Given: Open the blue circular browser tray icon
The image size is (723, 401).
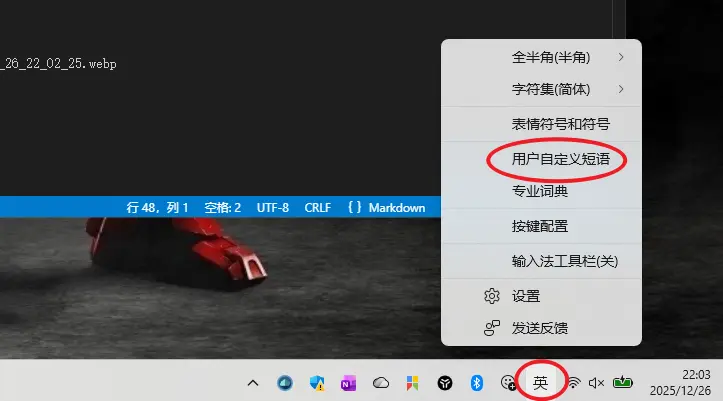Looking at the screenshot, I should coord(284,383).
